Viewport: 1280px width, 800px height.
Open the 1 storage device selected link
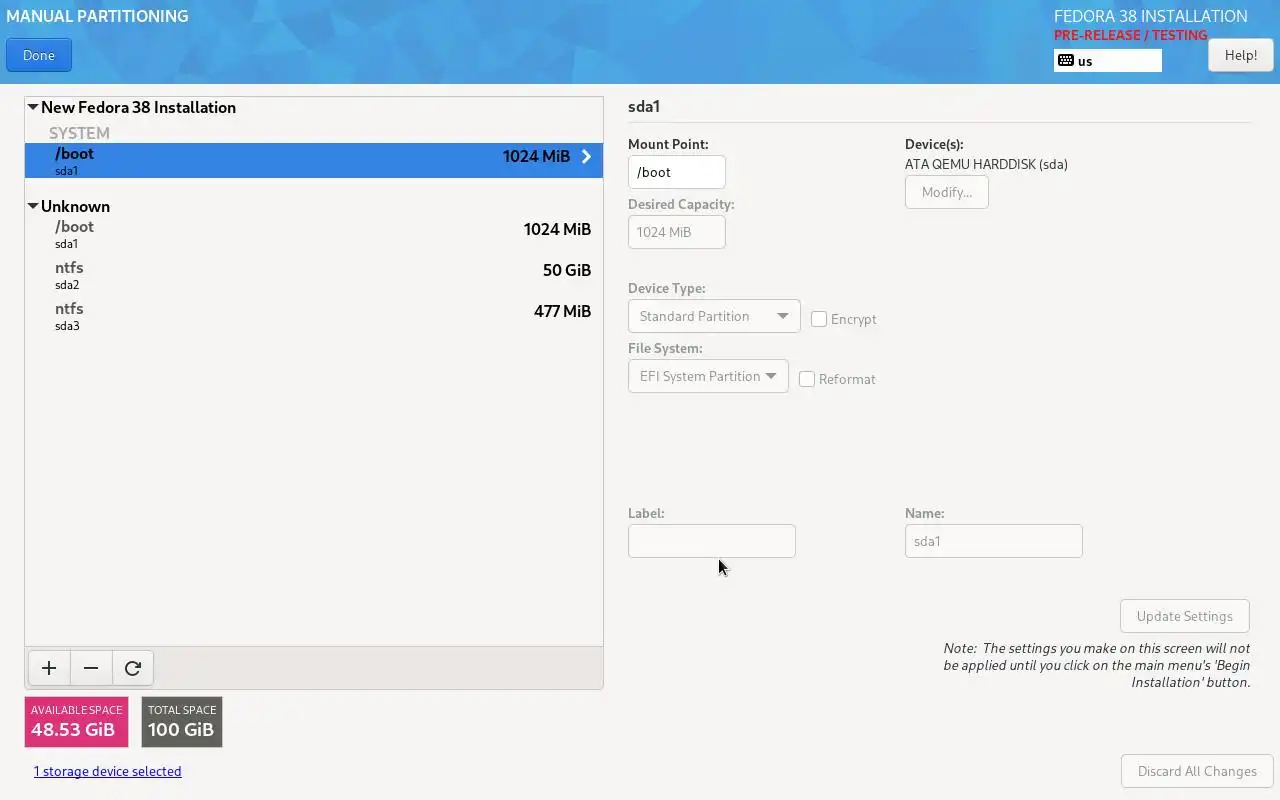pos(108,771)
